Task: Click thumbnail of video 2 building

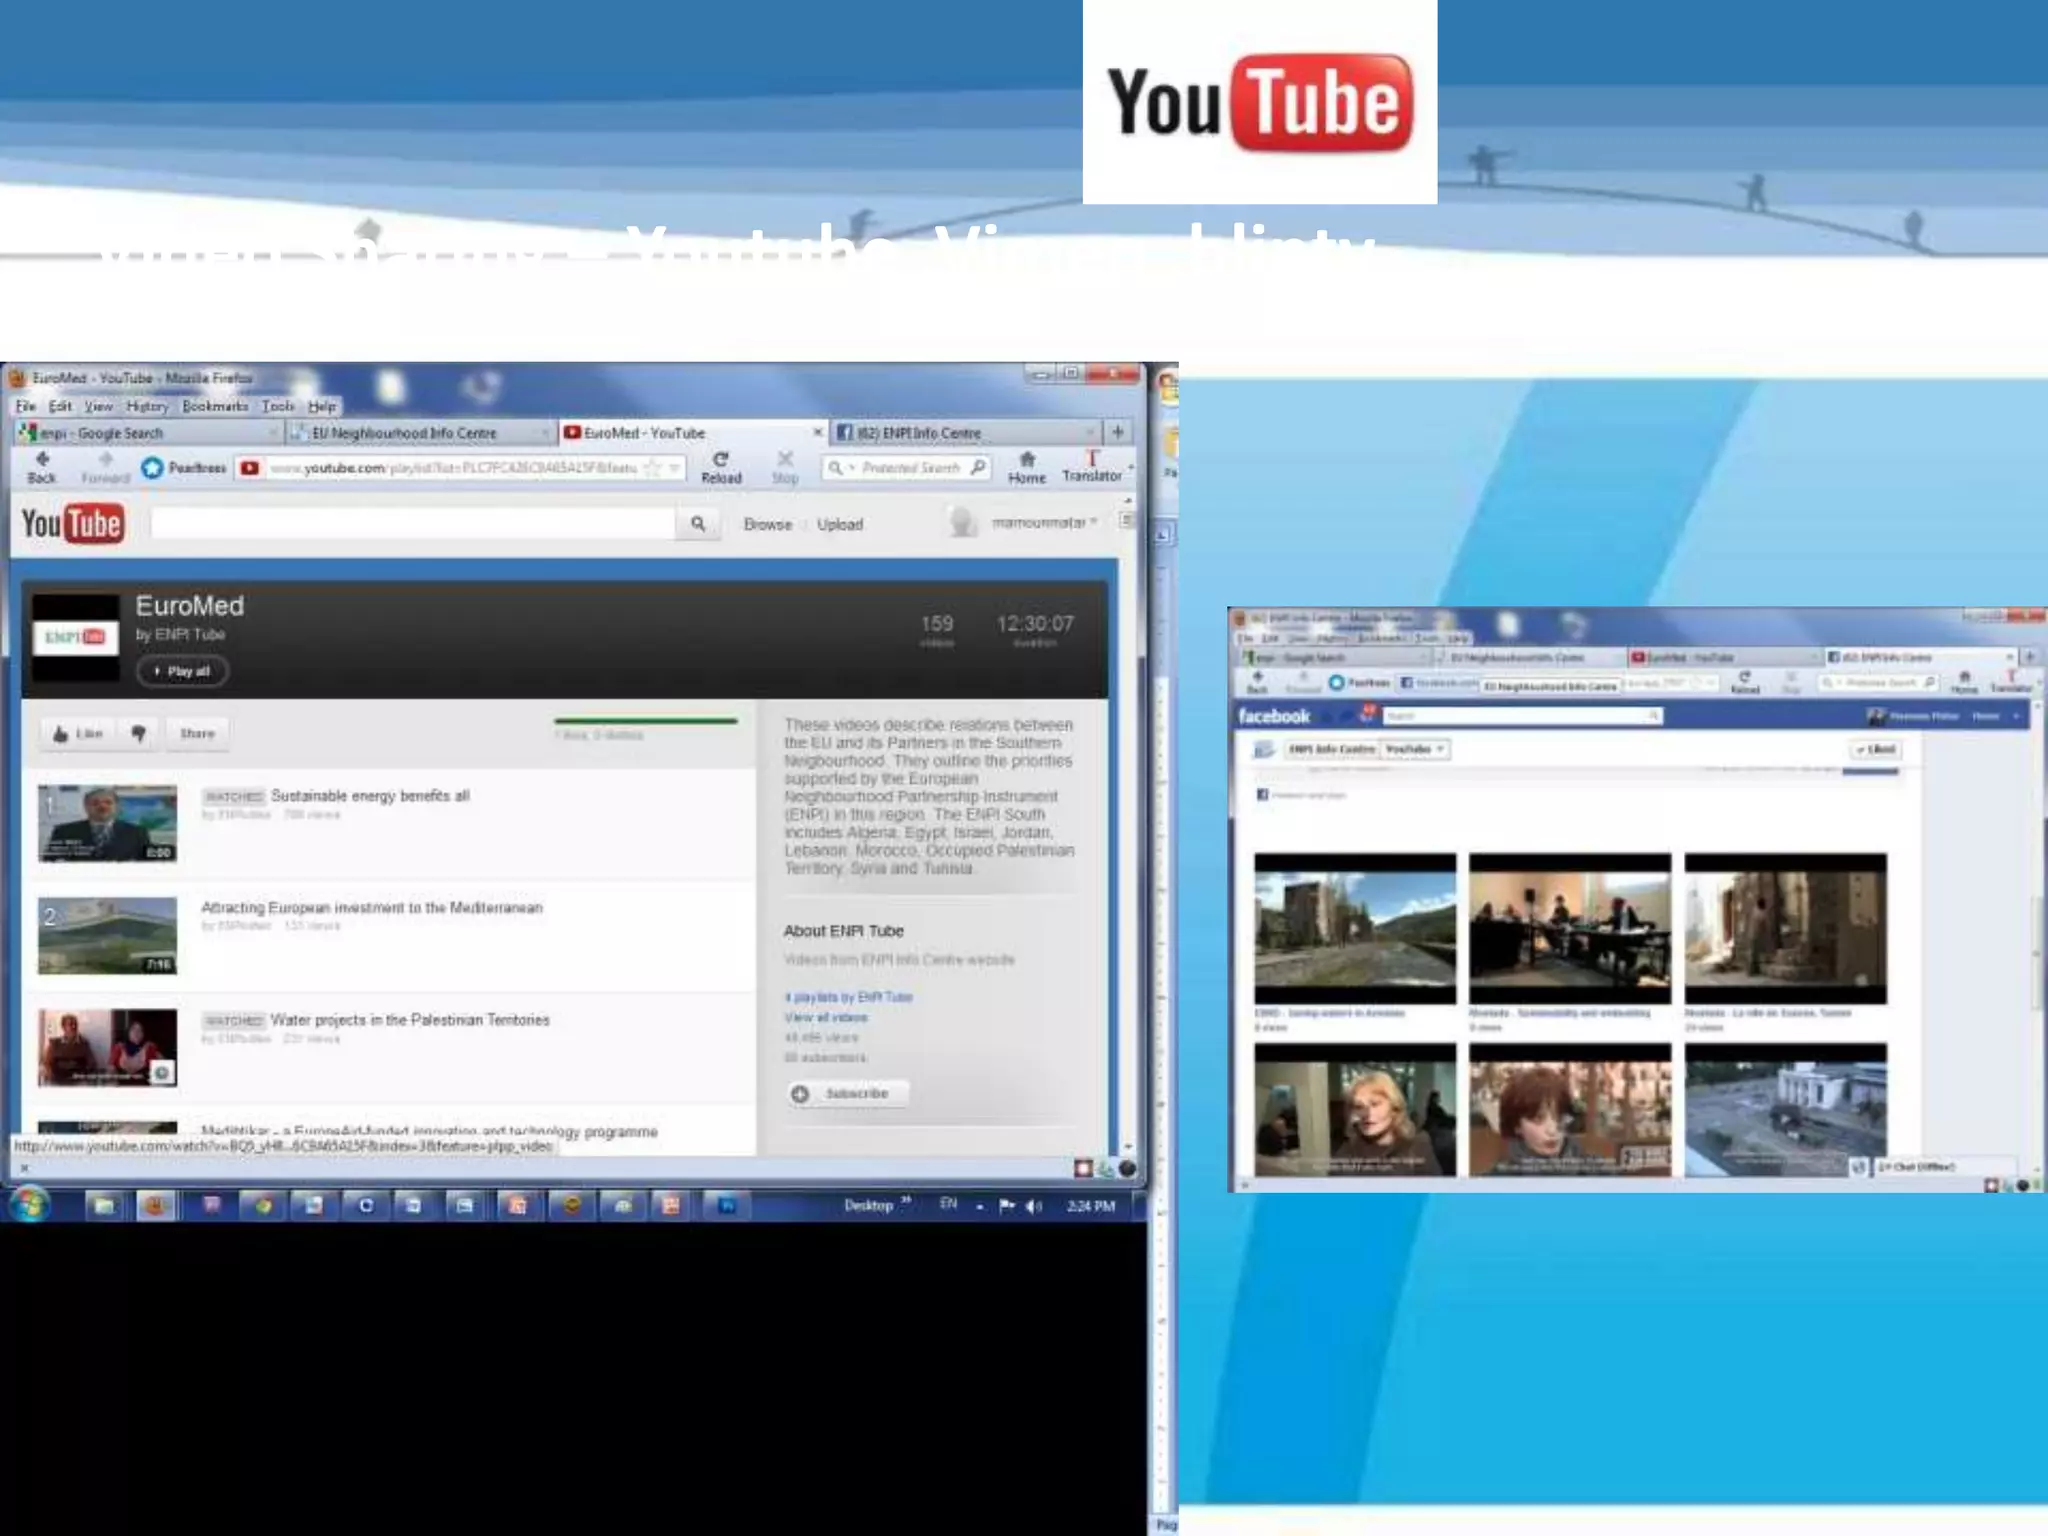Action: pos(108,935)
